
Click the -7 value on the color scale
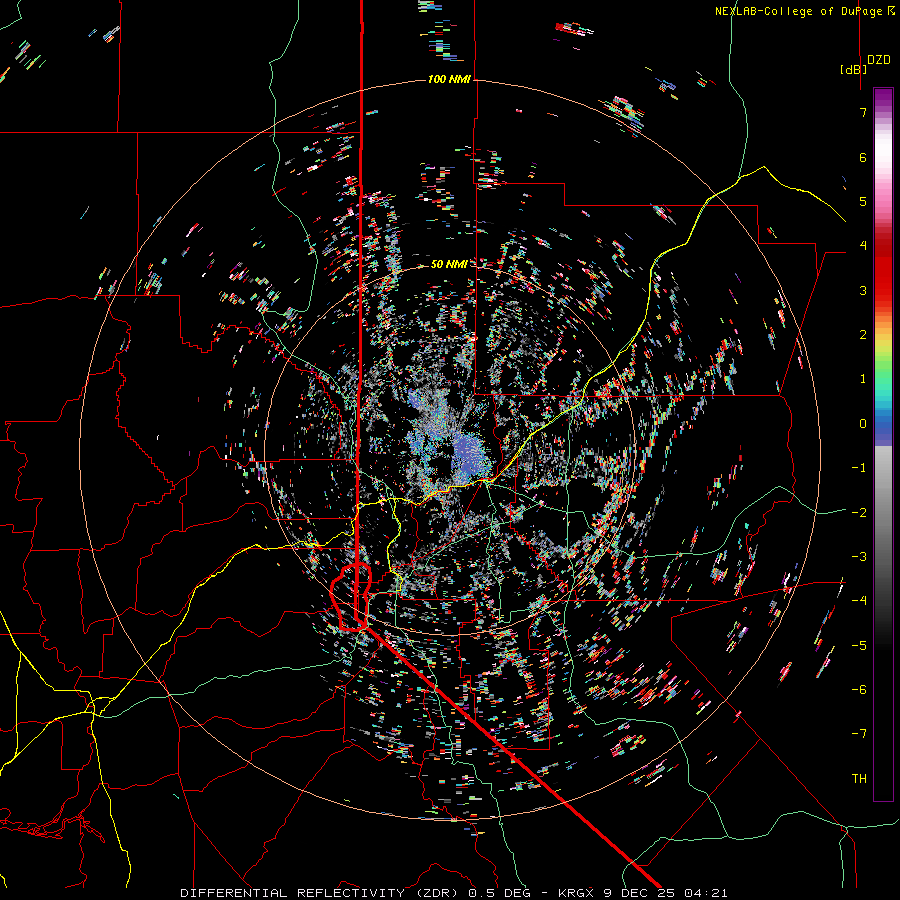[x=859, y=734]
